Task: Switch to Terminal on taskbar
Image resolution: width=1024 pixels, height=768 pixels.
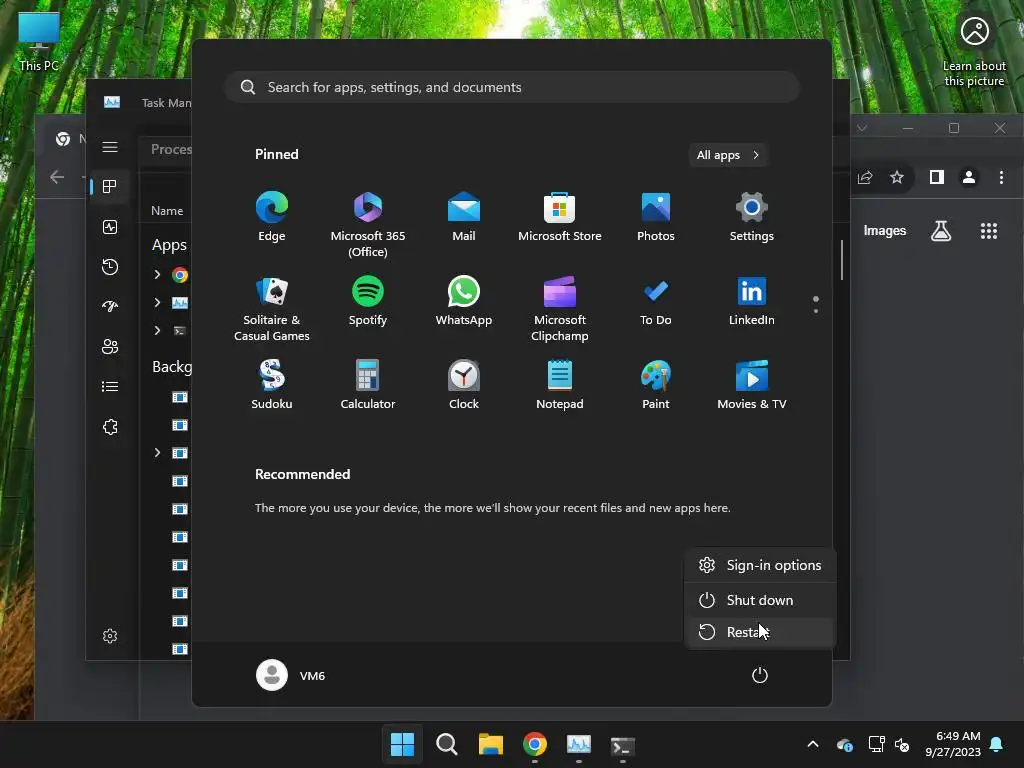Action: pos(622,744)
